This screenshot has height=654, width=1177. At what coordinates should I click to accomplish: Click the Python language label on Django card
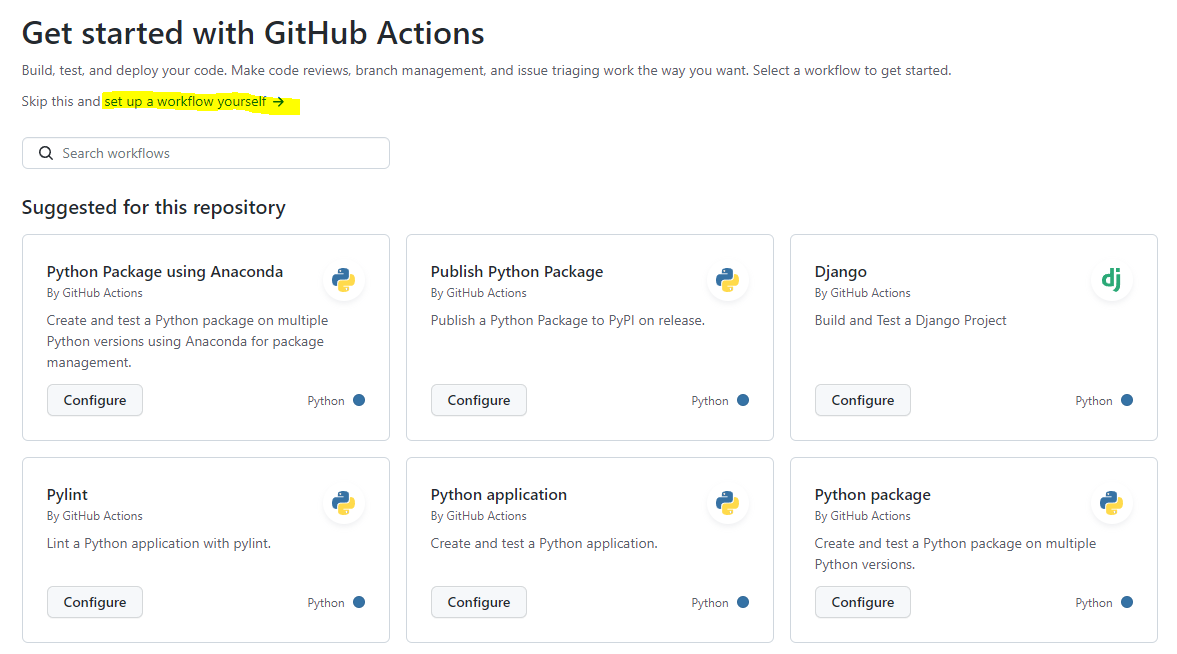[1094, 401]
